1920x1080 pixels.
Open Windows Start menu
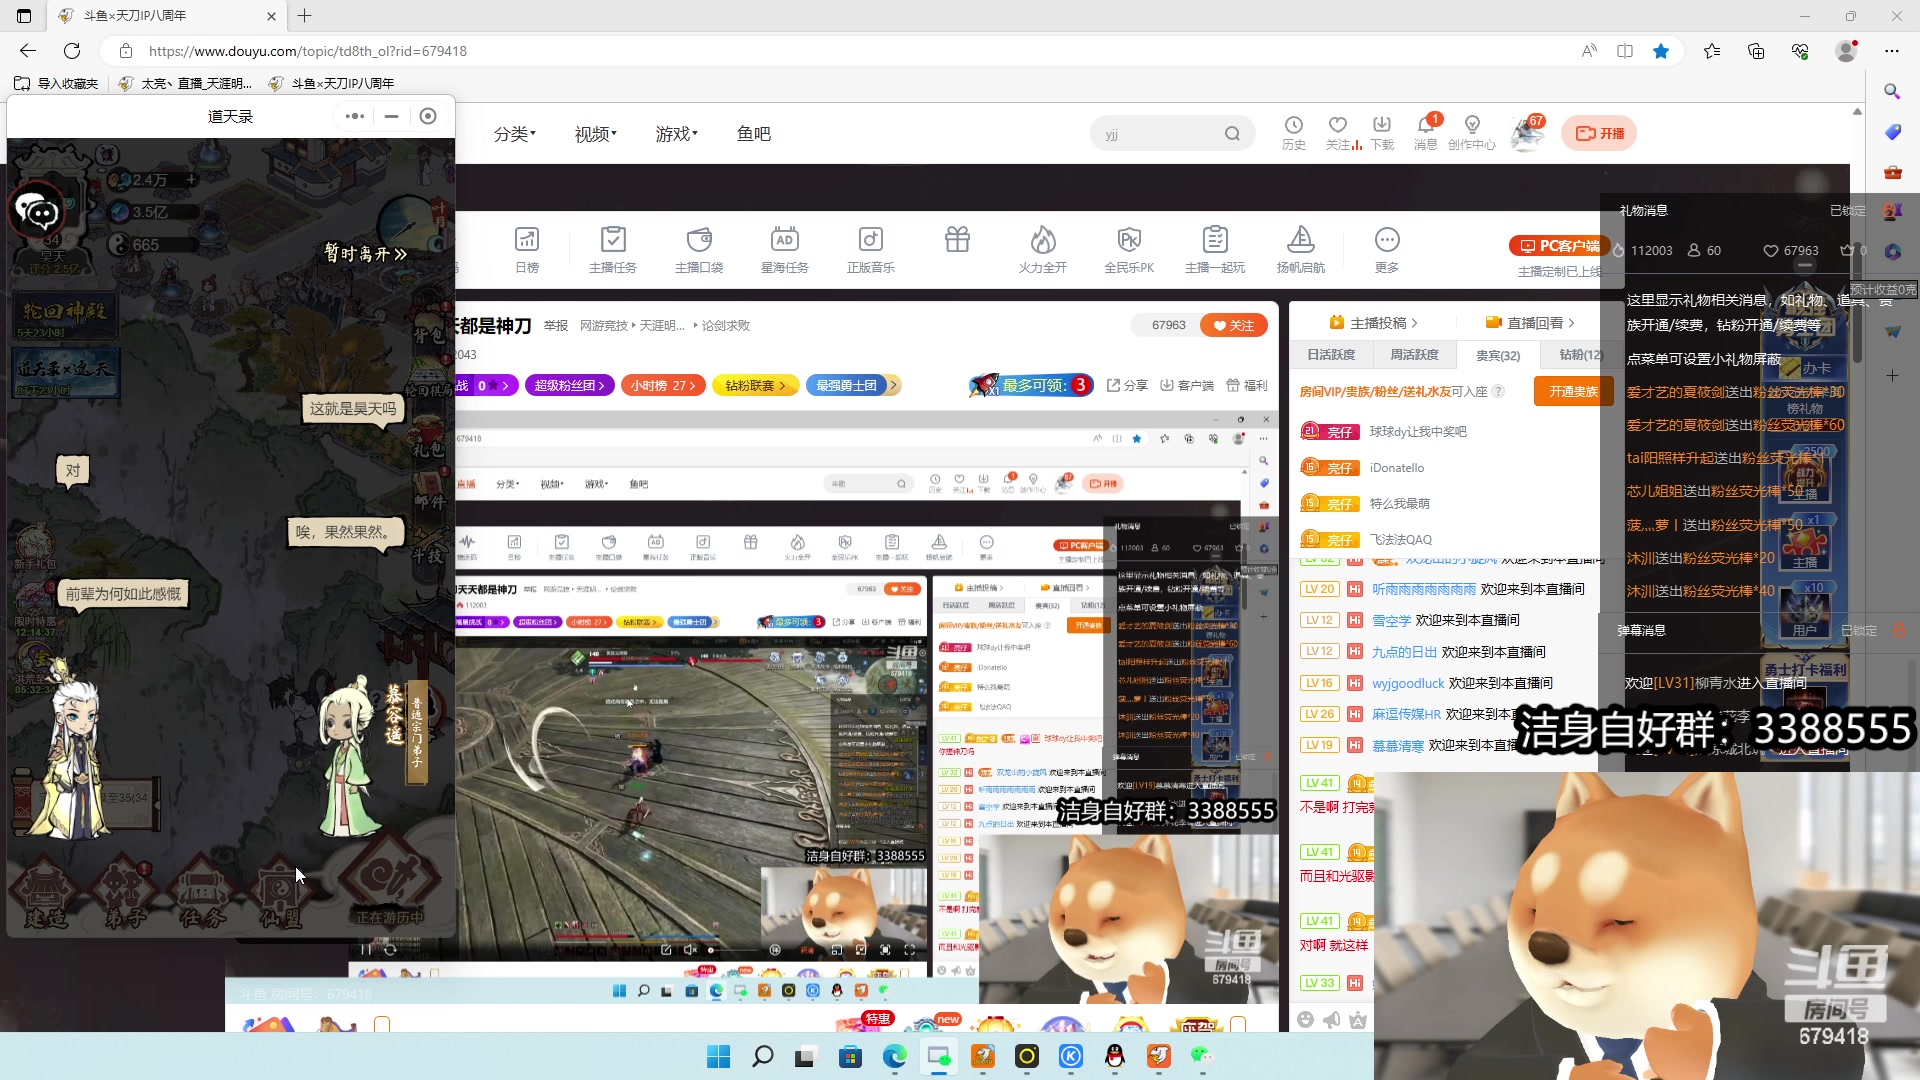pyautogui.click(x=718, y=1056)
